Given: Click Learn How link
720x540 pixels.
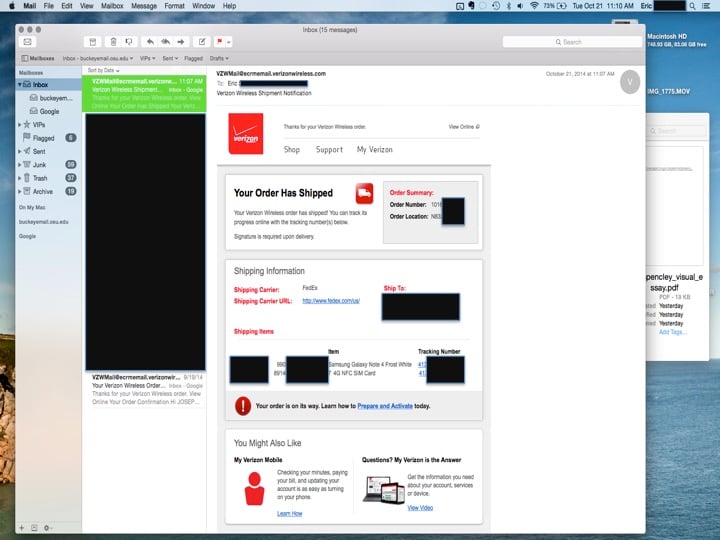Looking at the screenshot, I should pyautogui.click(x=290, y=513).
